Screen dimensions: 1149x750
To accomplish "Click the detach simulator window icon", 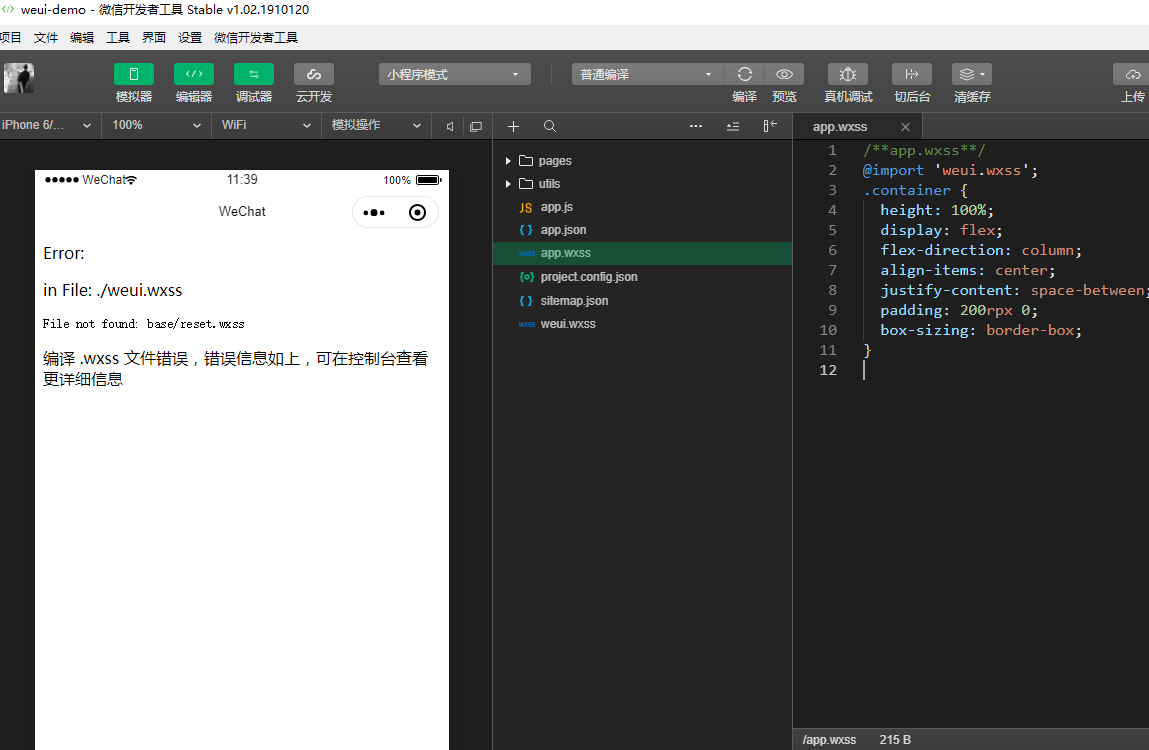I will [x=476, y=126].
